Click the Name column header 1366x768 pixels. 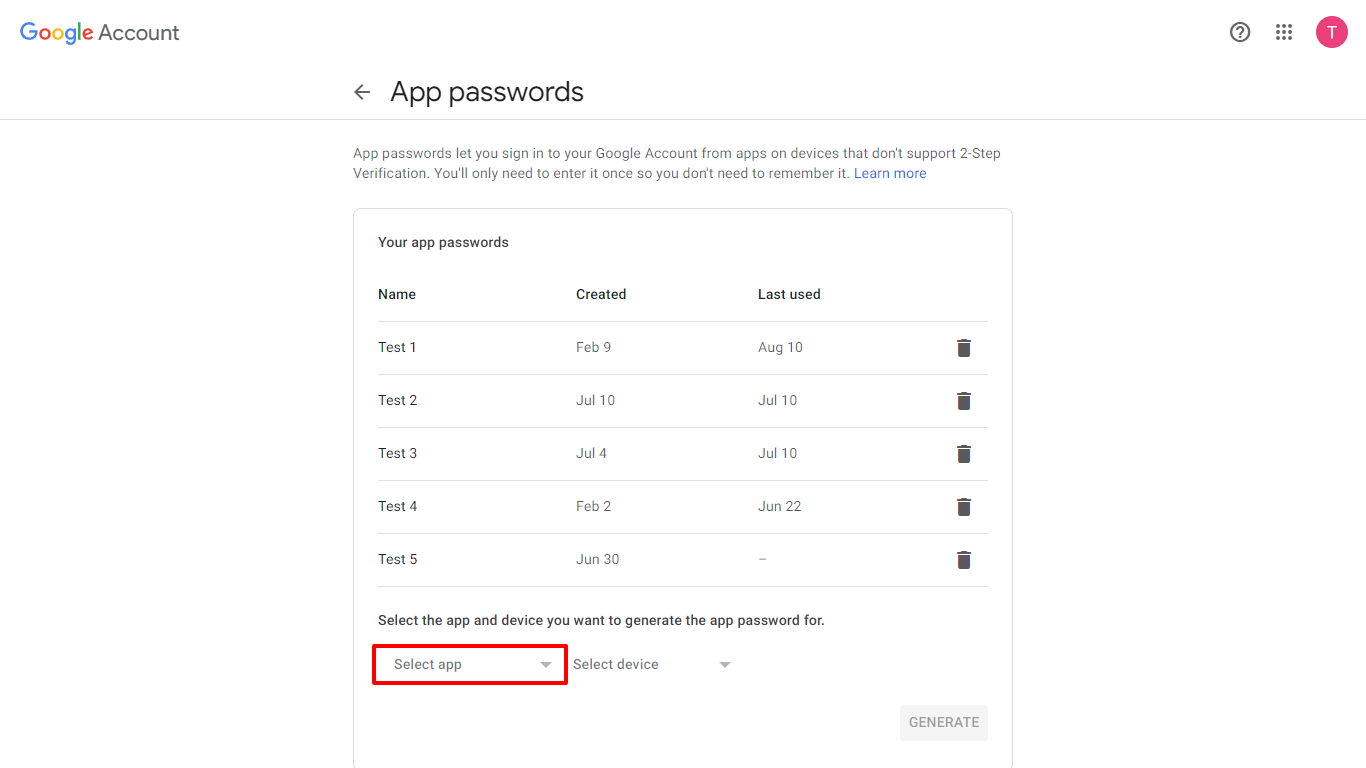pyautogui.click(x=397, y=294)
